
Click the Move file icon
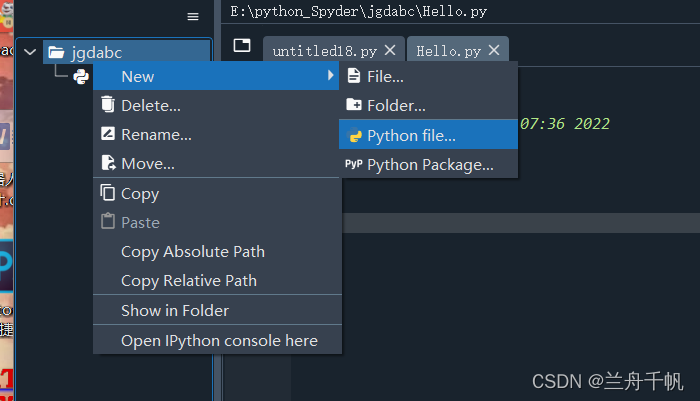108,163
